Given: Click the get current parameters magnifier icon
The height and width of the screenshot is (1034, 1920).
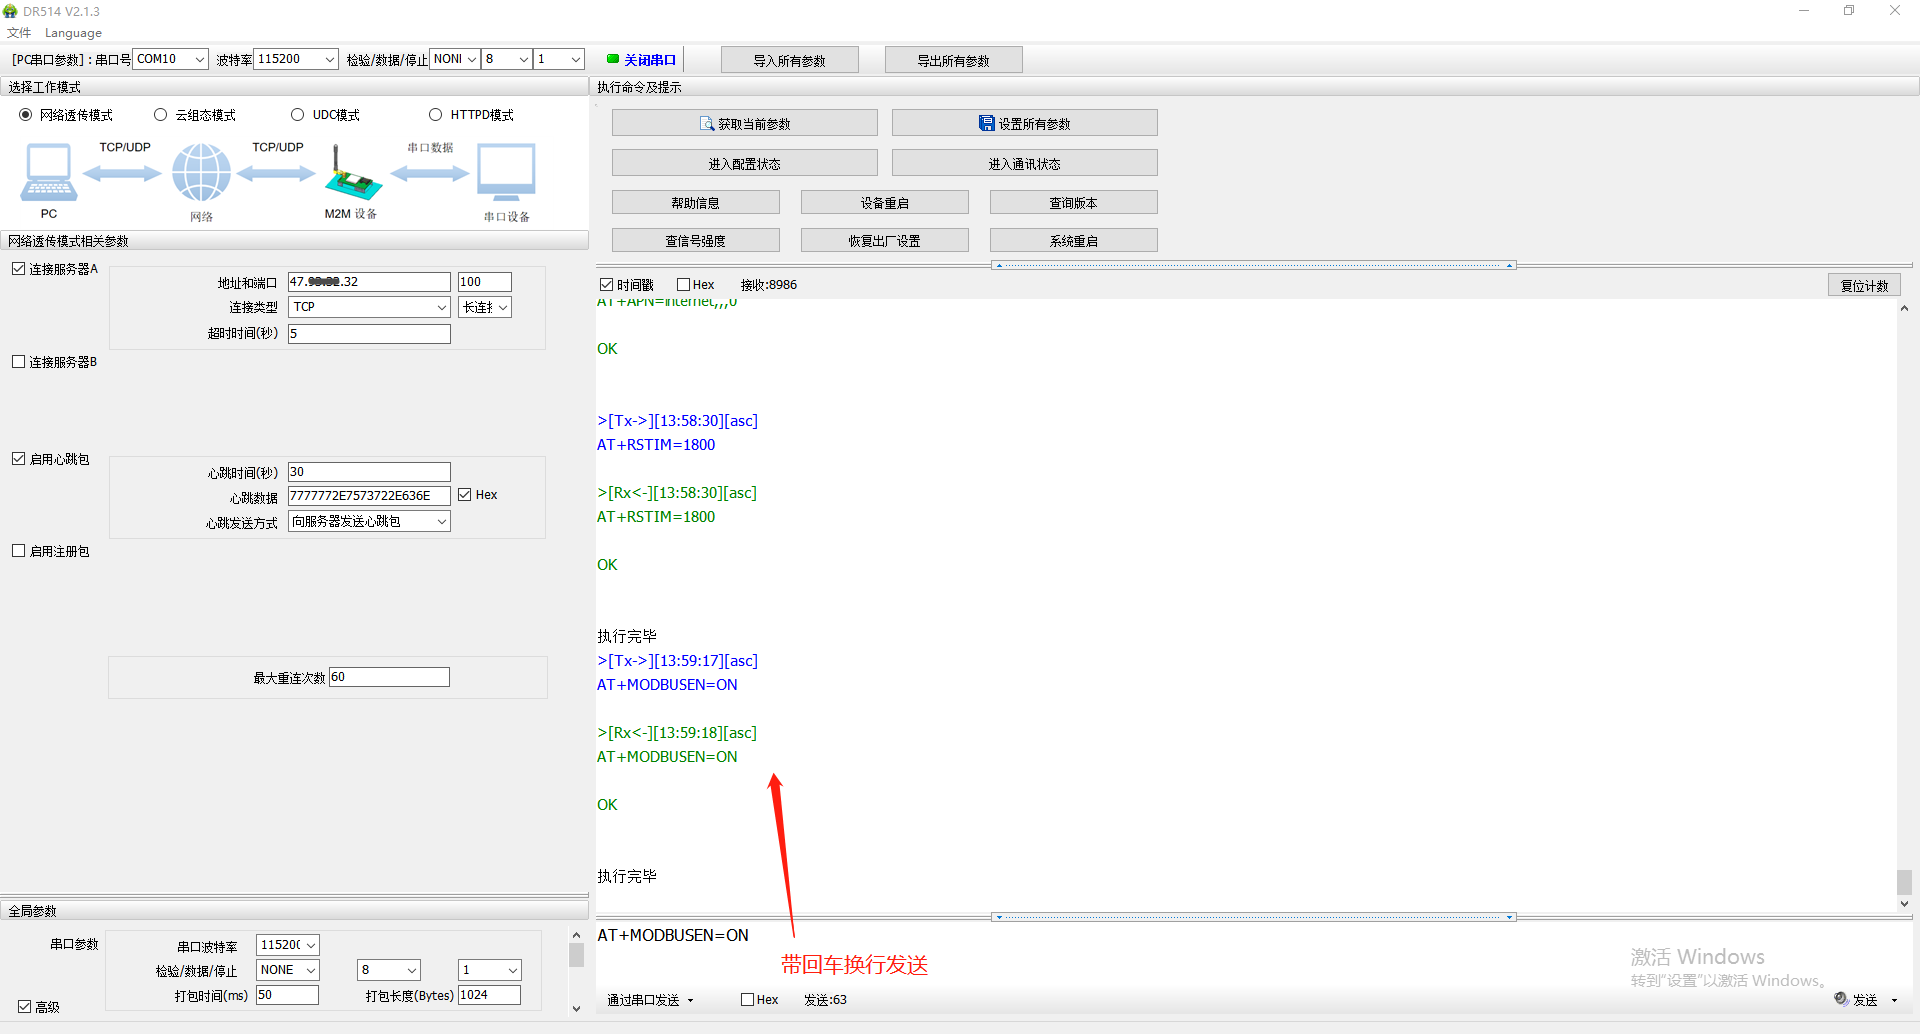Looking at the screenshot, I should [707, 124].
